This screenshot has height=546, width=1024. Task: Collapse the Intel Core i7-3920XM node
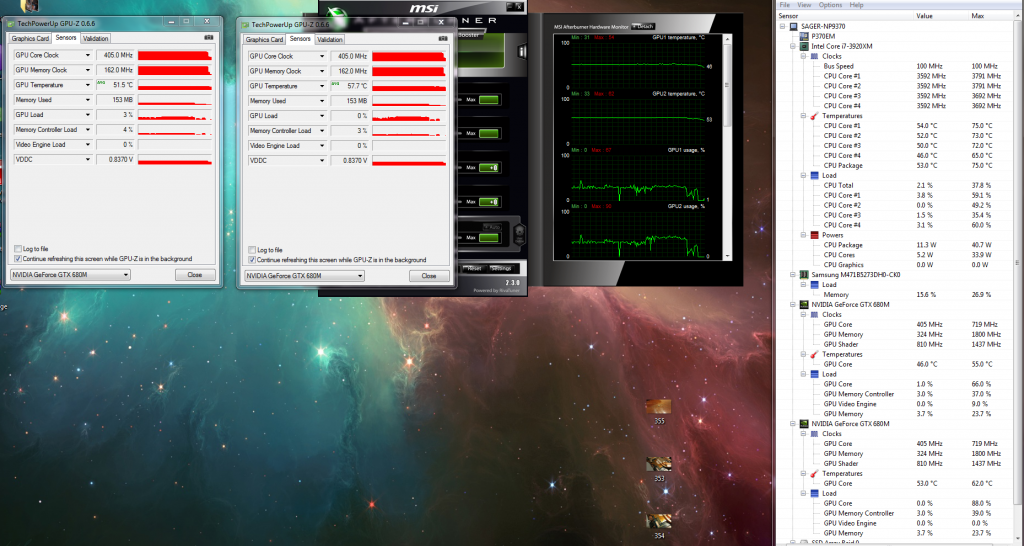793,46
